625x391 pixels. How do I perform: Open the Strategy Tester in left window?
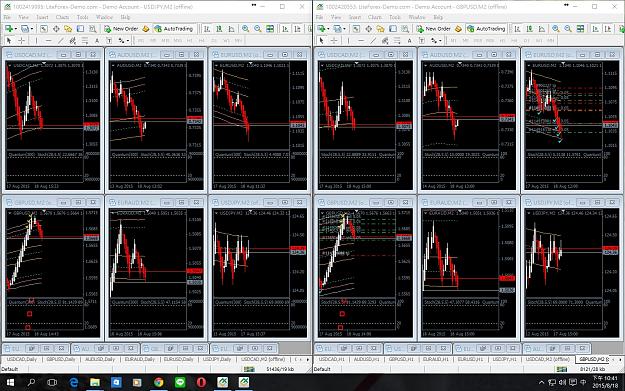93,29
